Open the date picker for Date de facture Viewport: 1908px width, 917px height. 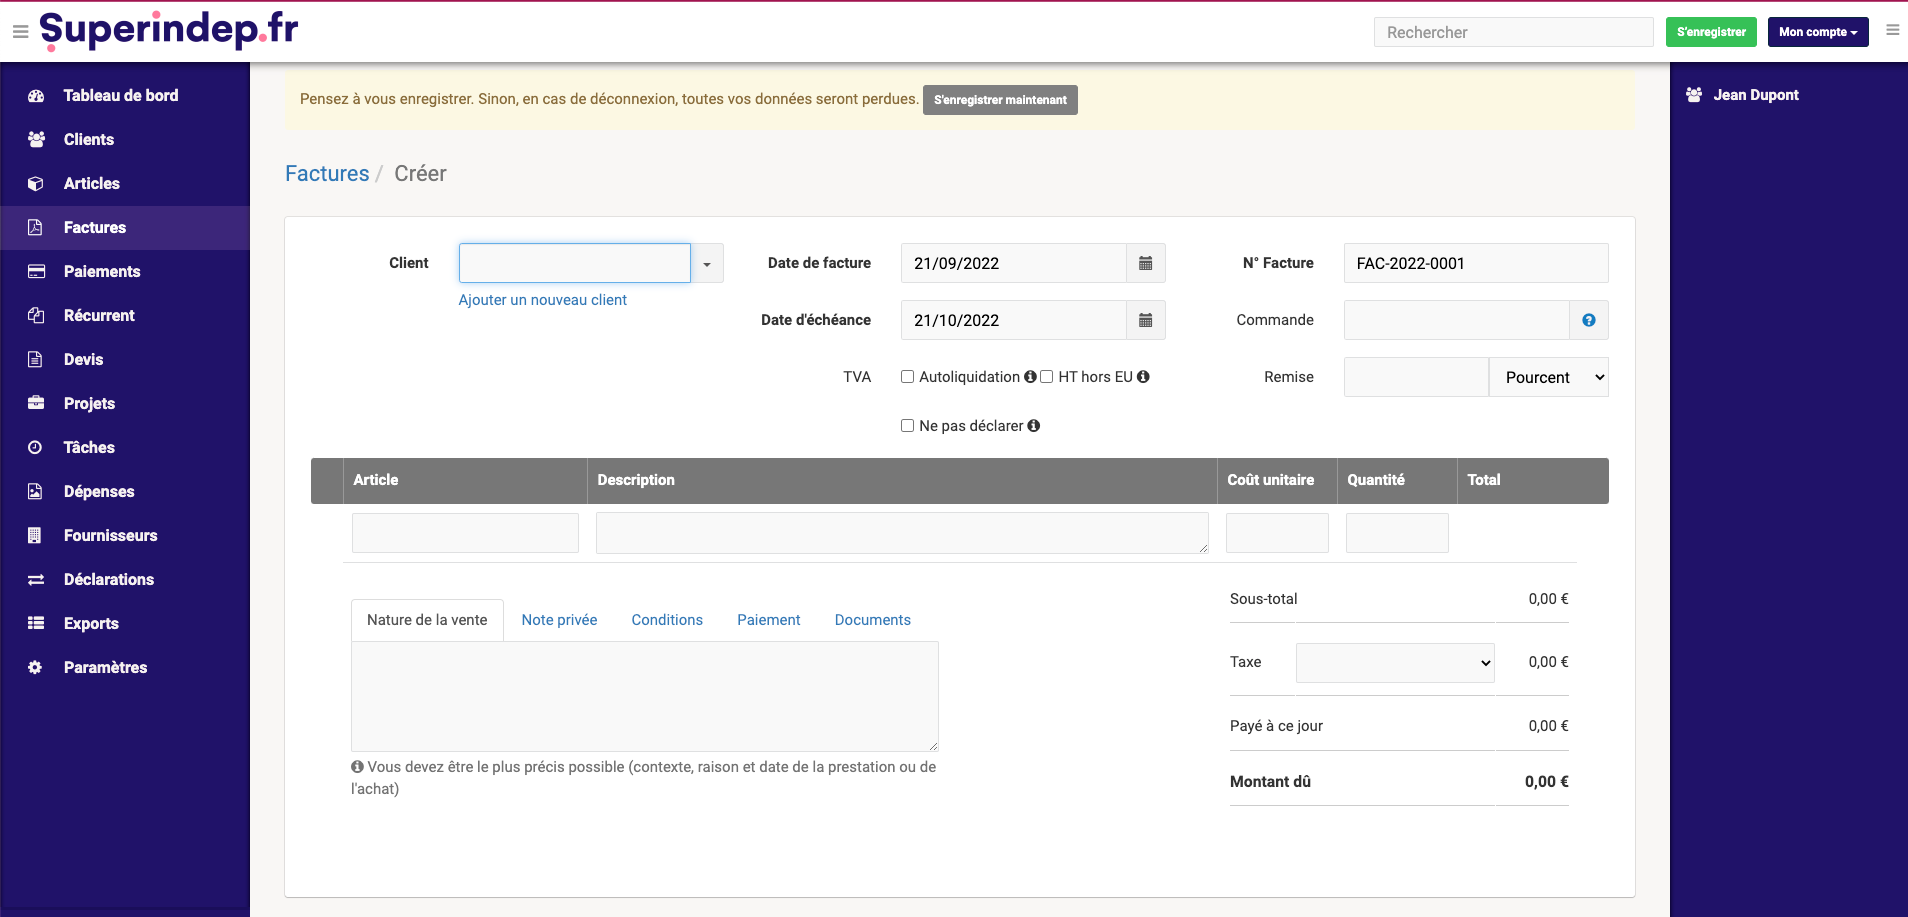coord(1145,262)
